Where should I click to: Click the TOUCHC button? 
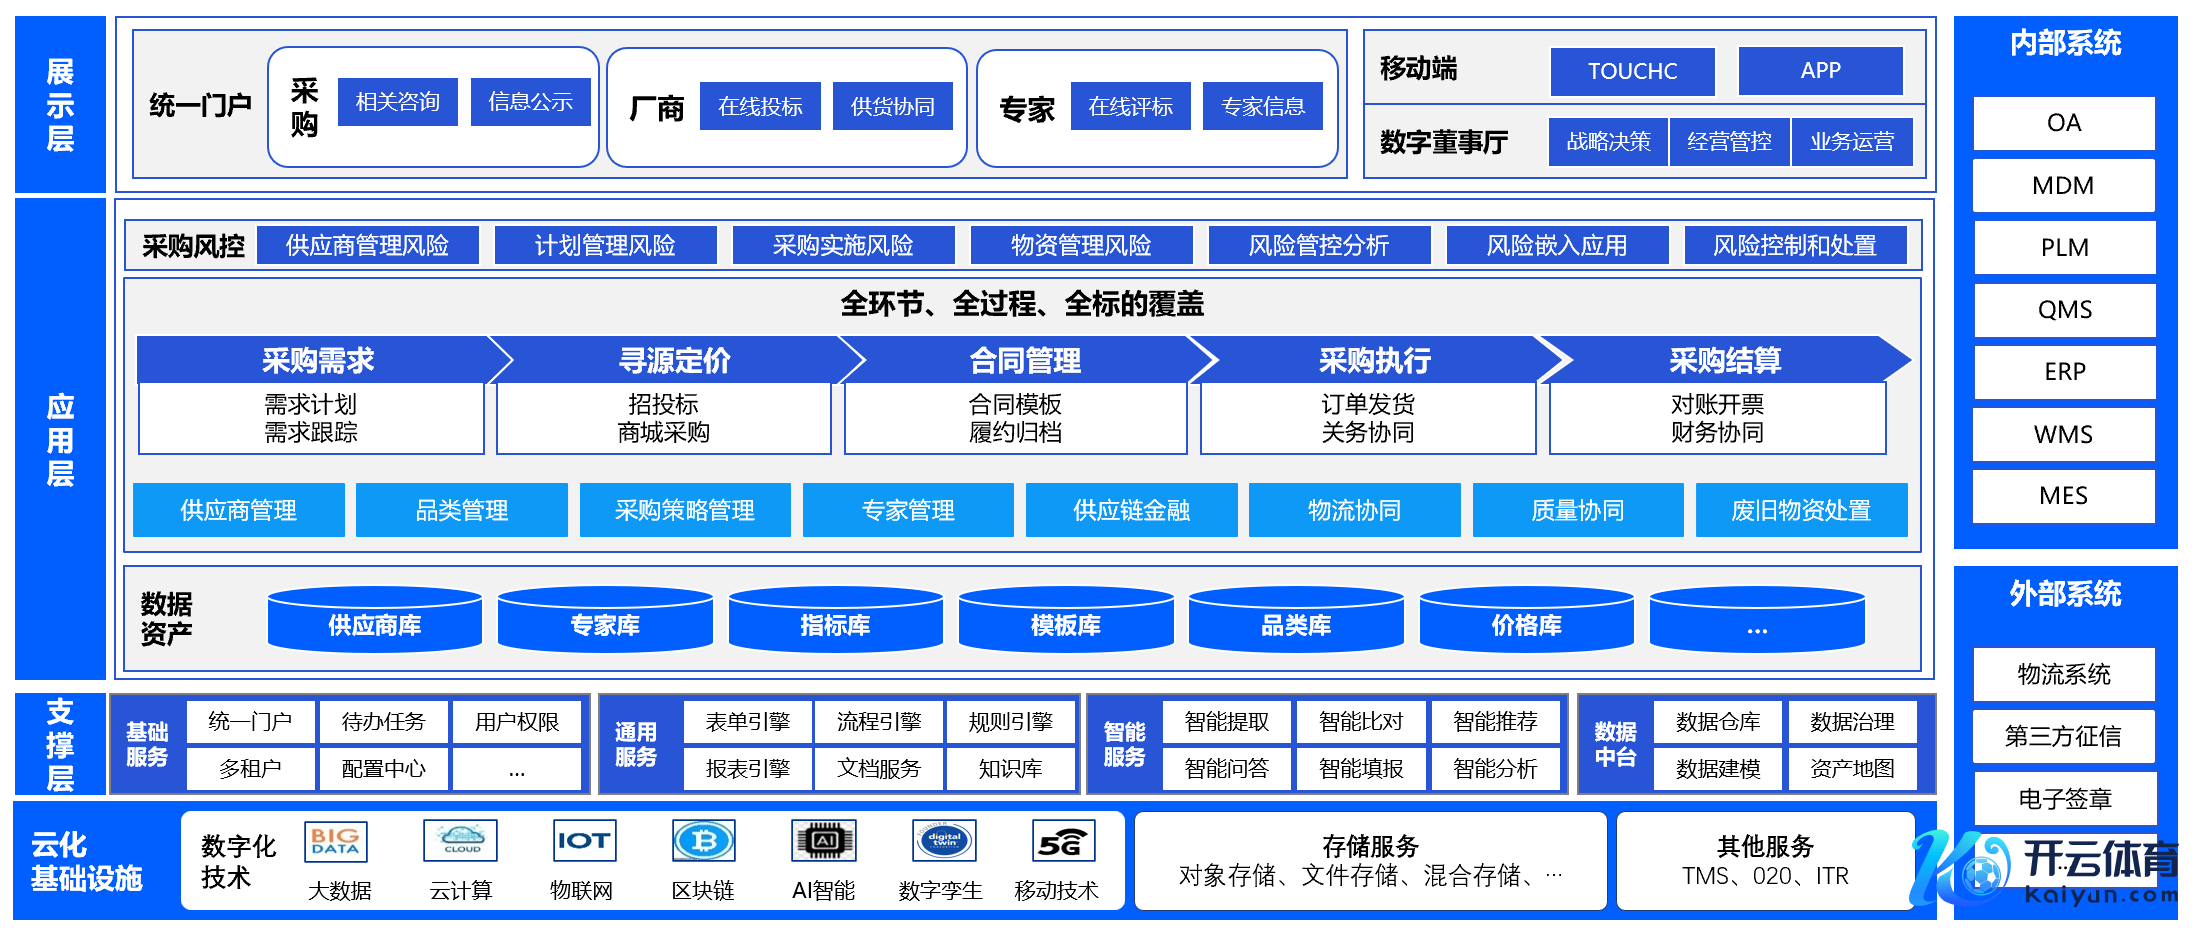1632,71
